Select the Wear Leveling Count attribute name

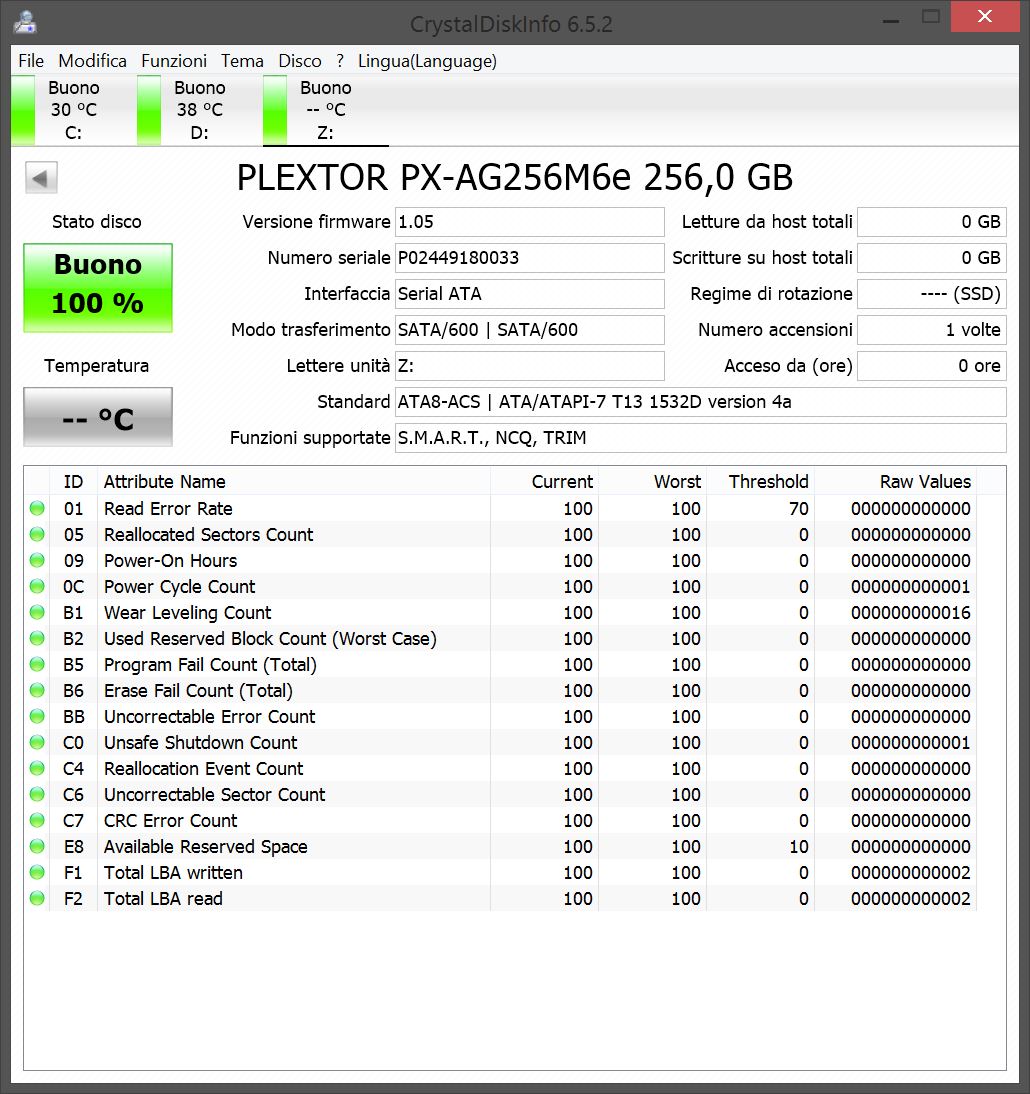(x=187, y=613)
